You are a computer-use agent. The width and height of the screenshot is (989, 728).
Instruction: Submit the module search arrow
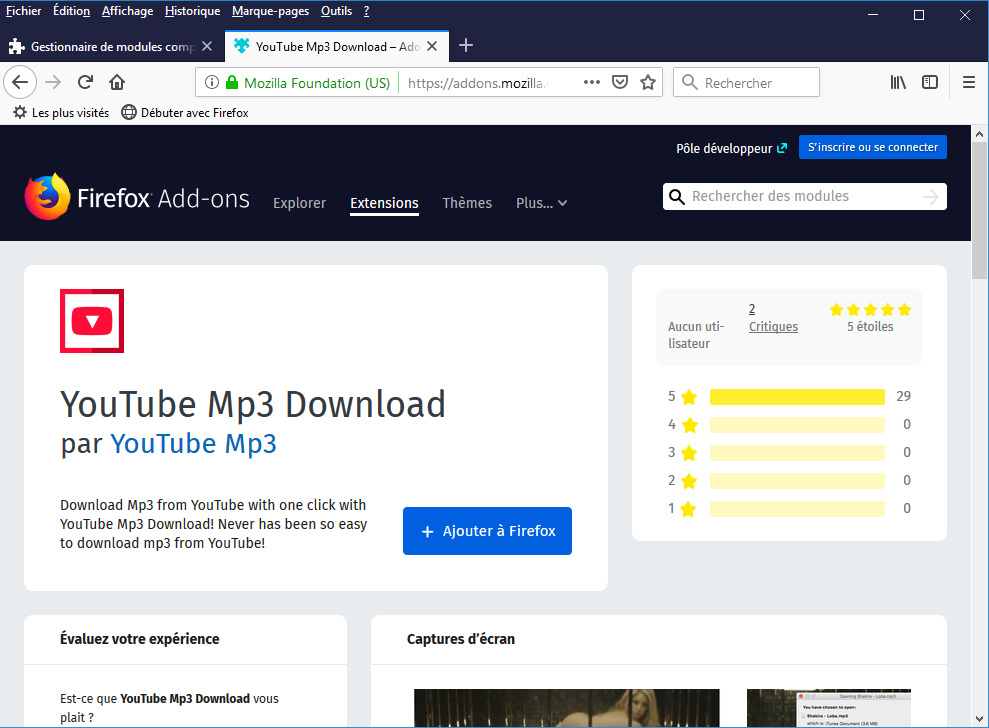click(x=931, y=197)
